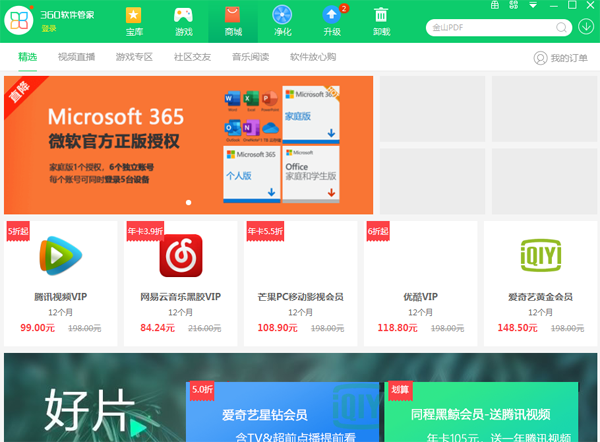Switch to the 精选 tab

coord(28,57)
